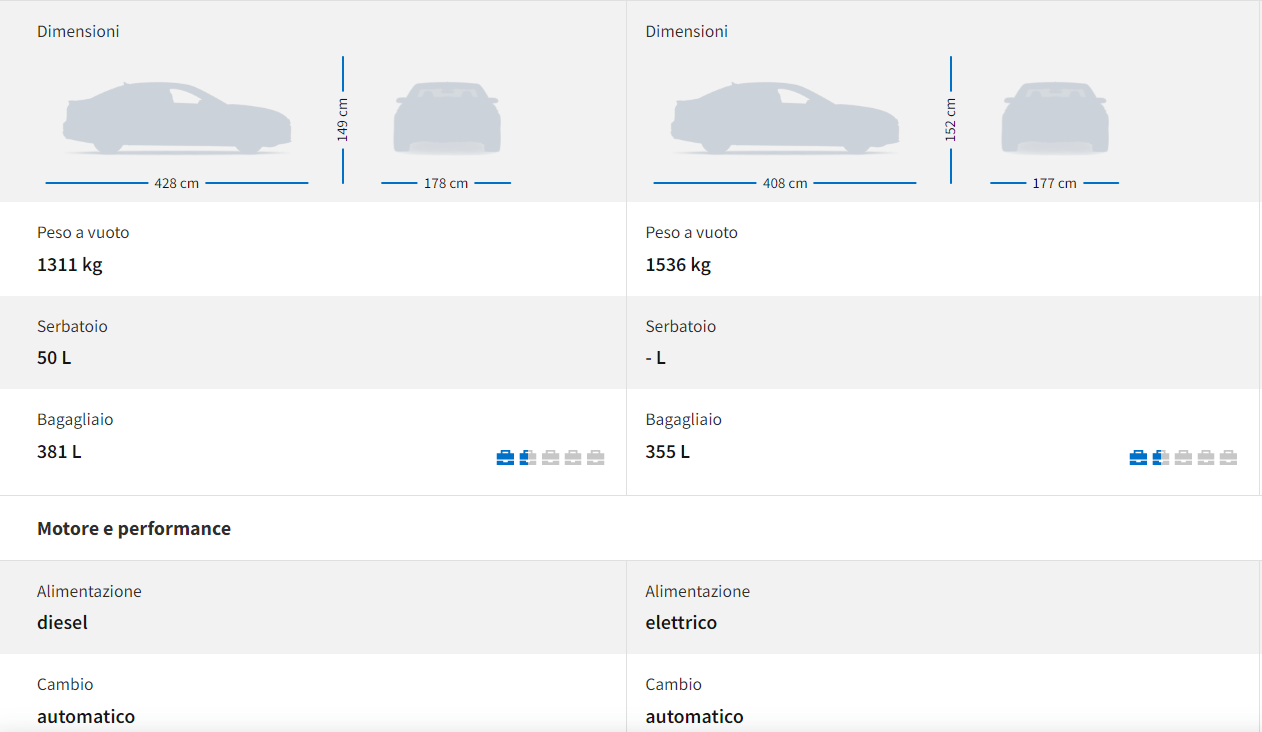The height and width of the screenshot is (732, 1262).
Task: Click the left car's rear-view silhouette
Action: click(x=446, y=118)
